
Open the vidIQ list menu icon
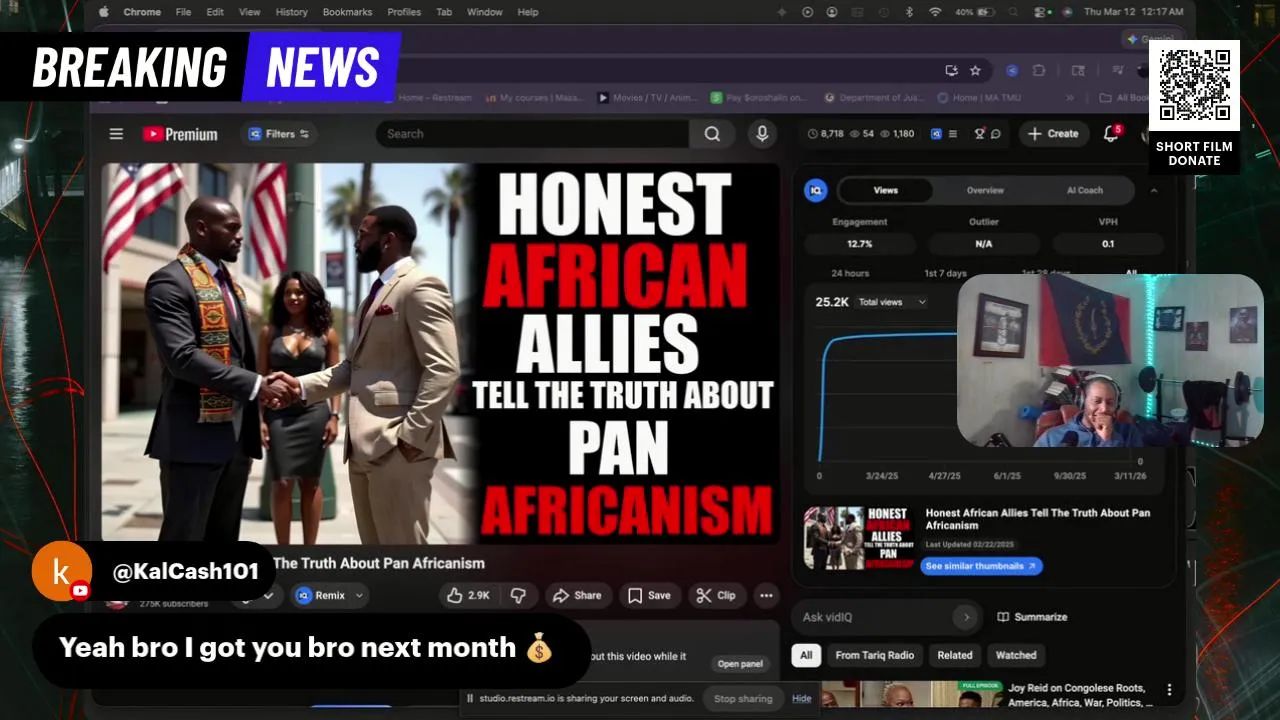[953, 134]
